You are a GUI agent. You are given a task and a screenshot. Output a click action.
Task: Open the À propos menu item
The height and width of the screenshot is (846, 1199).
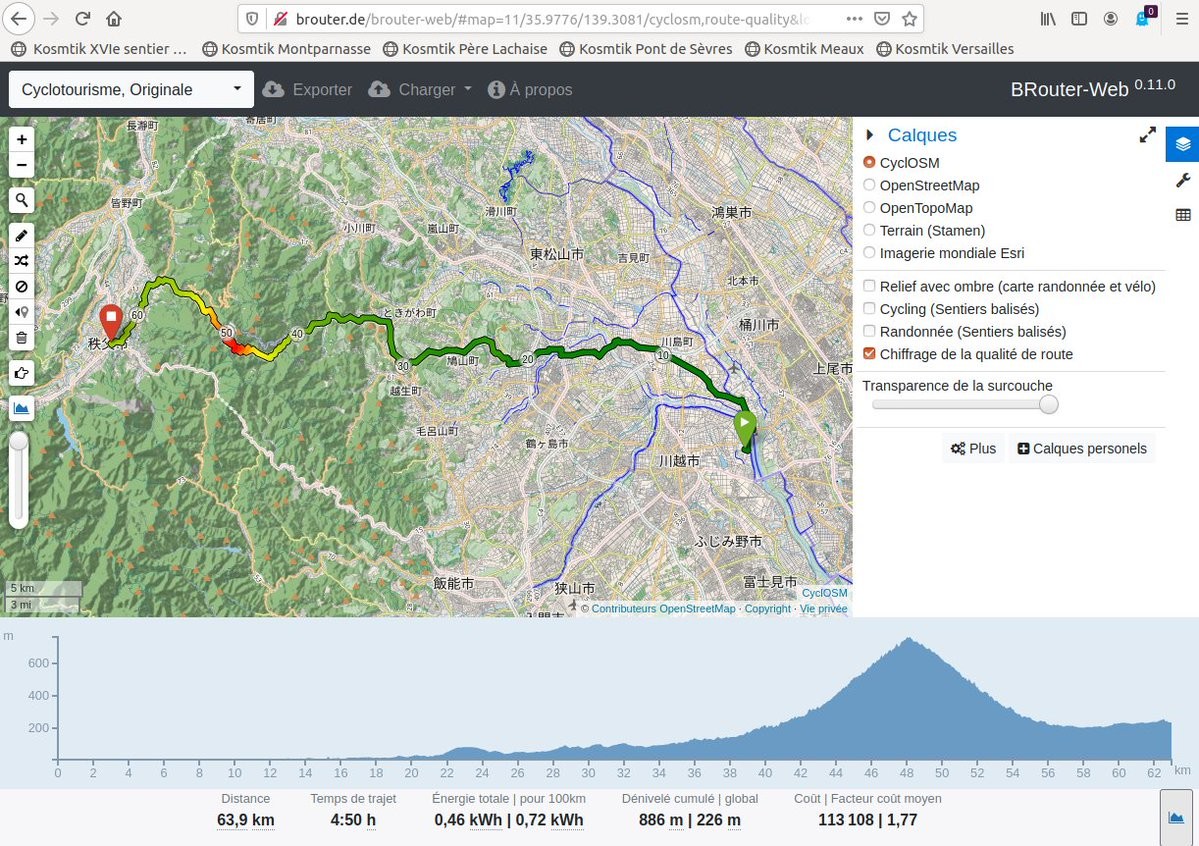(530, 90)
